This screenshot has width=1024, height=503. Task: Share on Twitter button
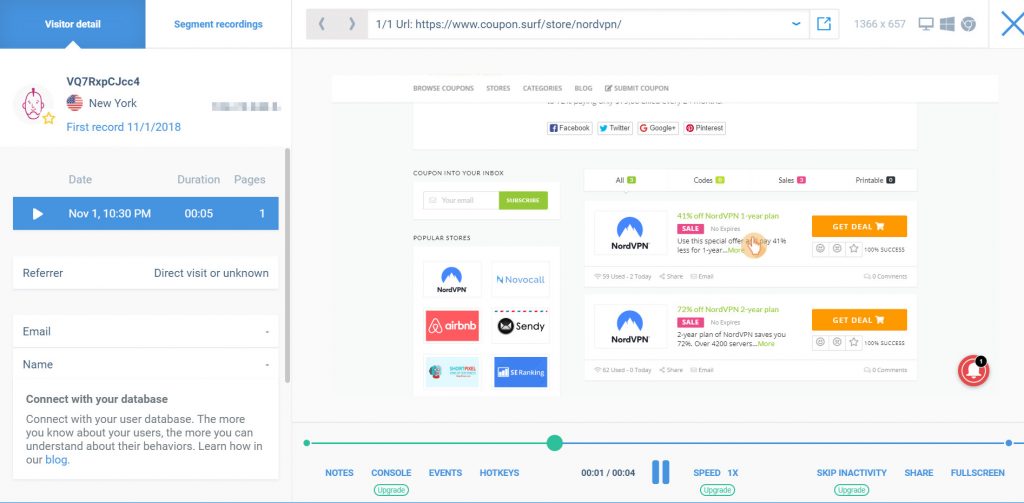[x=615, y=128]
